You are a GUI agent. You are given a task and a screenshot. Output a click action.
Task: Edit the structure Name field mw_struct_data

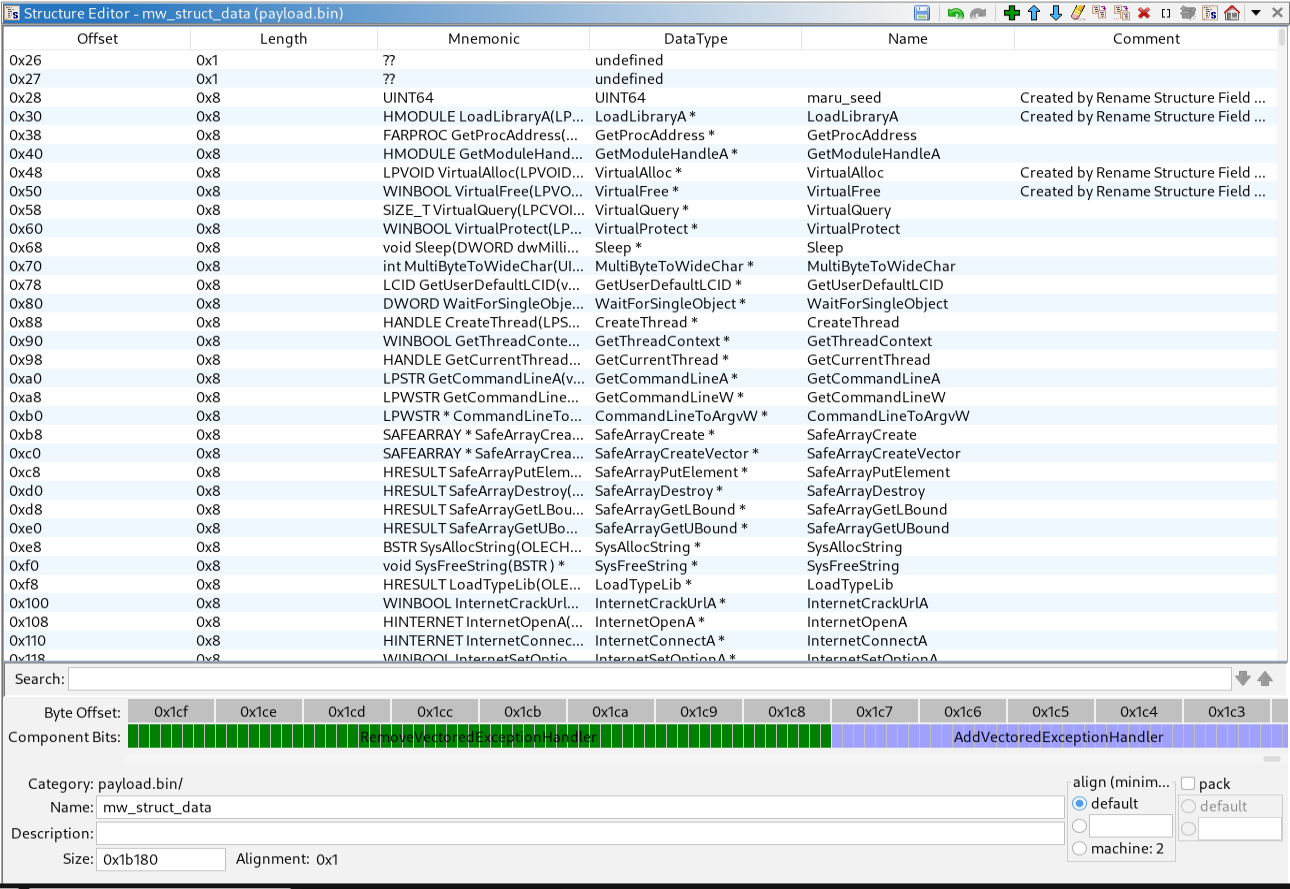[x=580, y=807]
